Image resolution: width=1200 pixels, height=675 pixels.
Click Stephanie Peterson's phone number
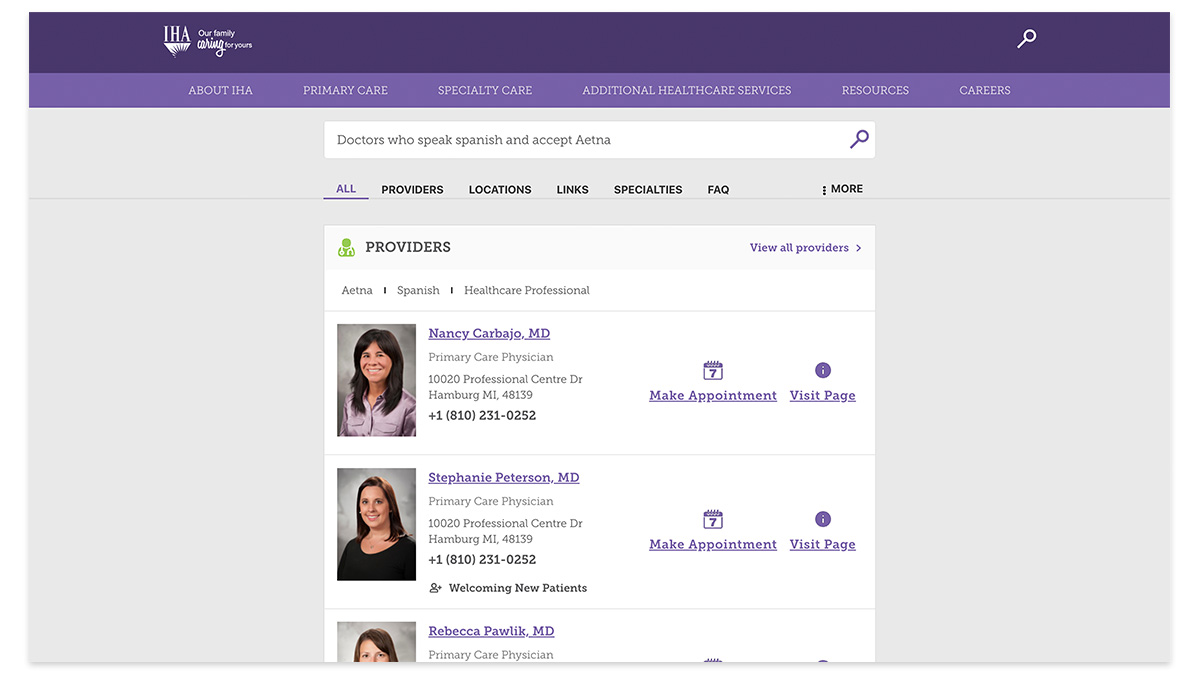pos(482,560)
